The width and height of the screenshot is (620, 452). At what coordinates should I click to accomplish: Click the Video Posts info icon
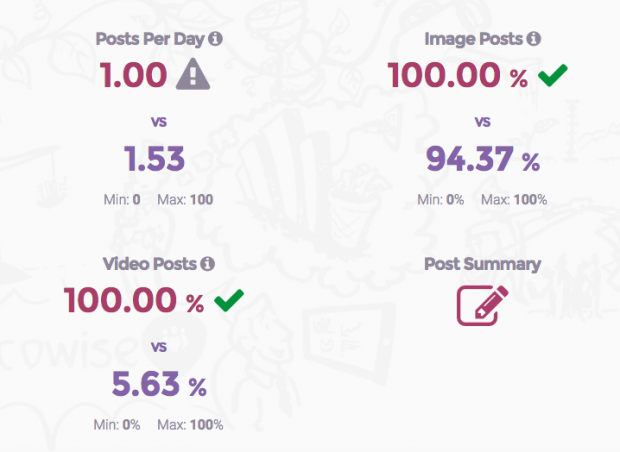(x=207, y=263)
